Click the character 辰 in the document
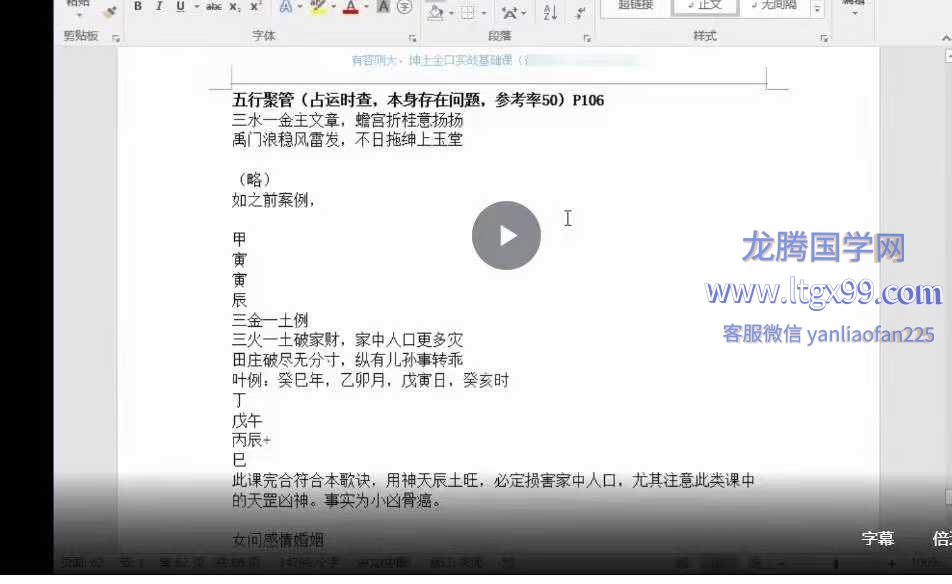Viewport: 952px width, 584px height. click(x=239, y=300)
